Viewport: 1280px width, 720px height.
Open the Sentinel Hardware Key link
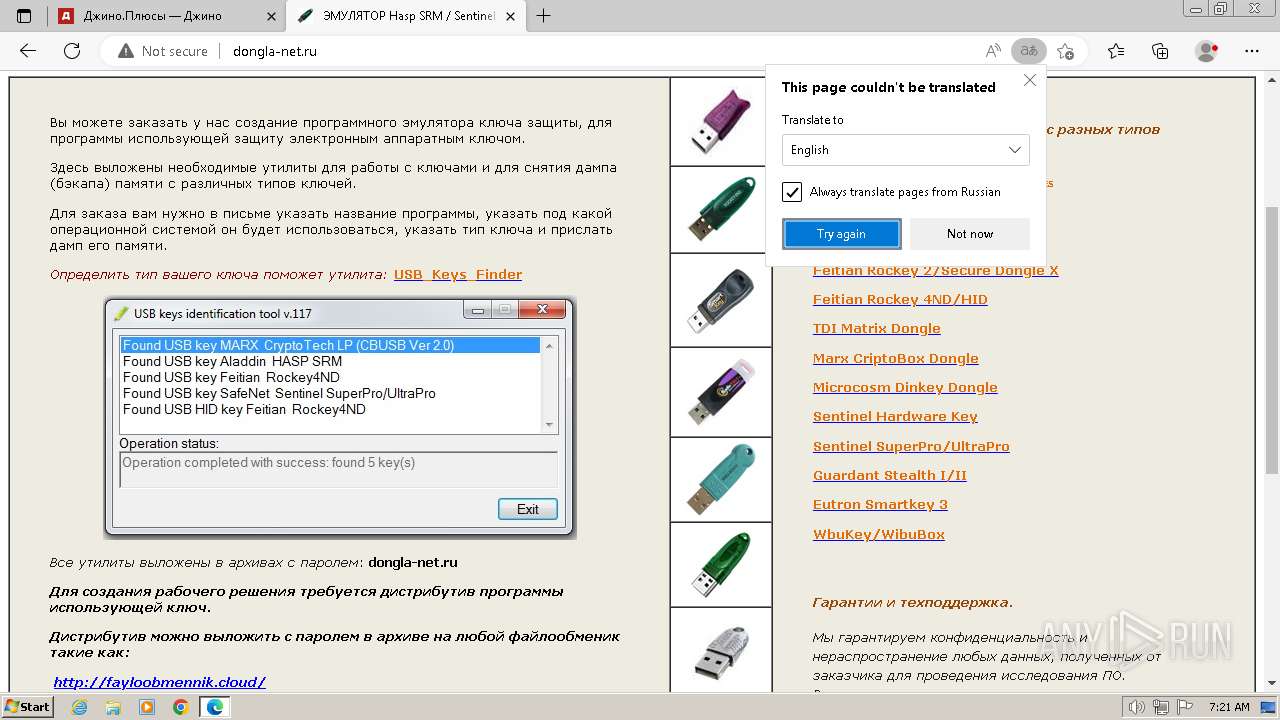895,416
